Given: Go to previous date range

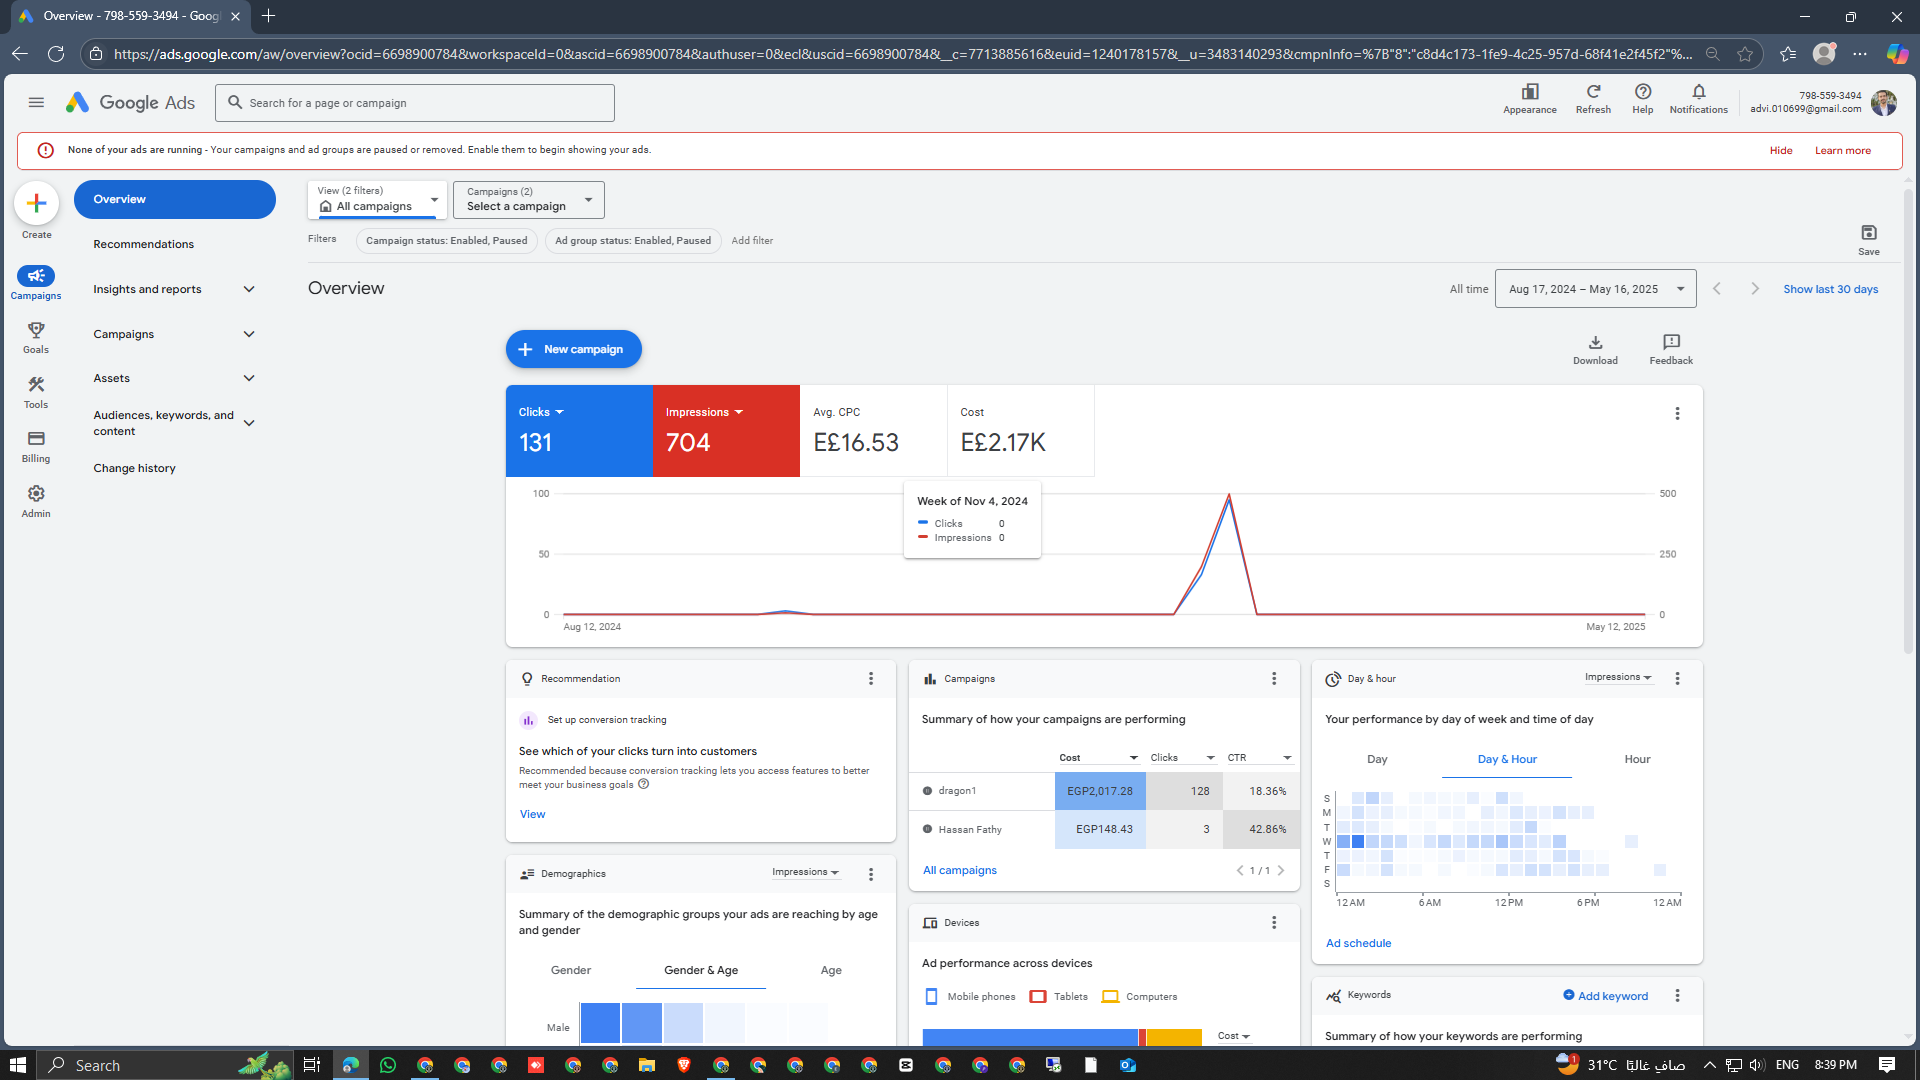Looking at the screenshot, I should point(1717,288).
